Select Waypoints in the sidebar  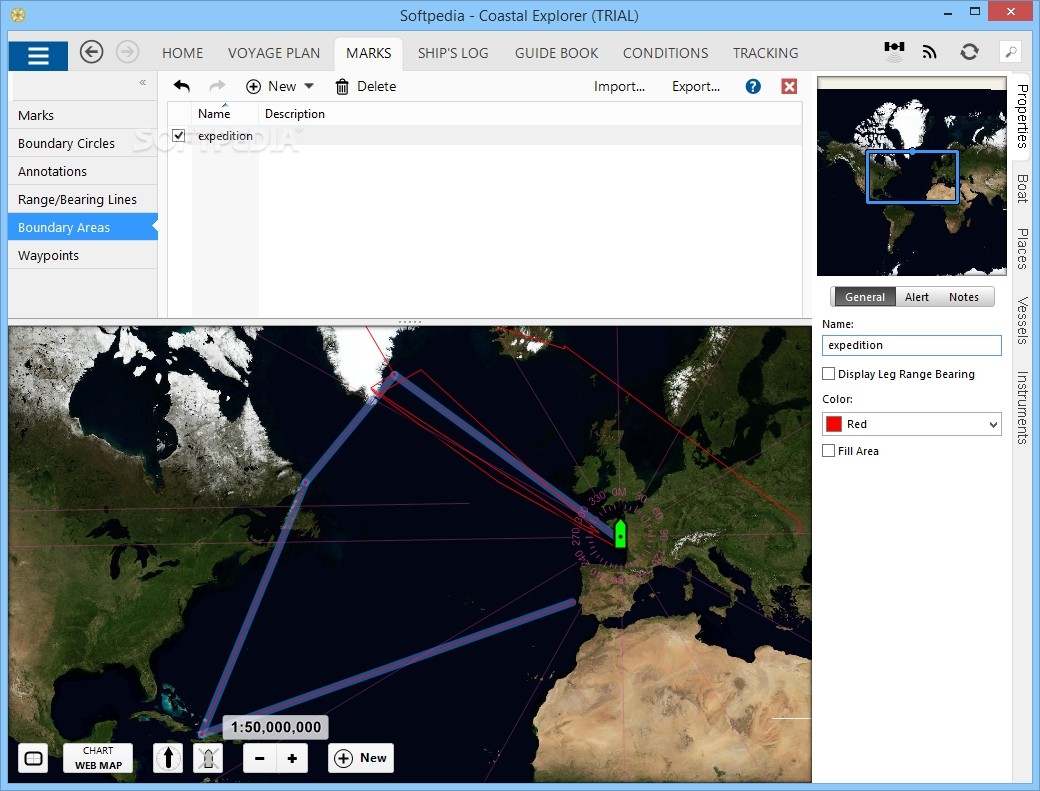coord(83,255)
